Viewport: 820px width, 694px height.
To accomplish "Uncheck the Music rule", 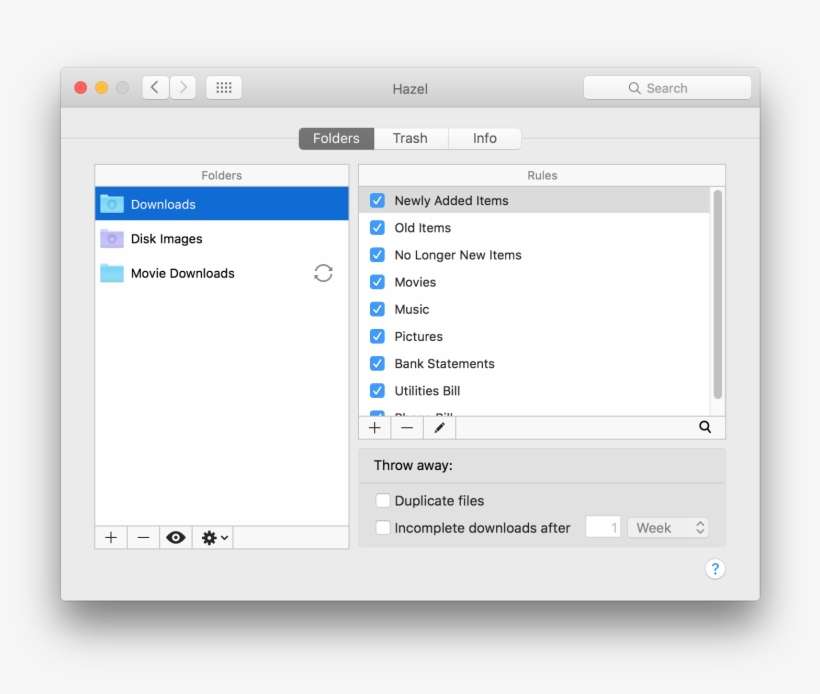I will coord(377,309).
